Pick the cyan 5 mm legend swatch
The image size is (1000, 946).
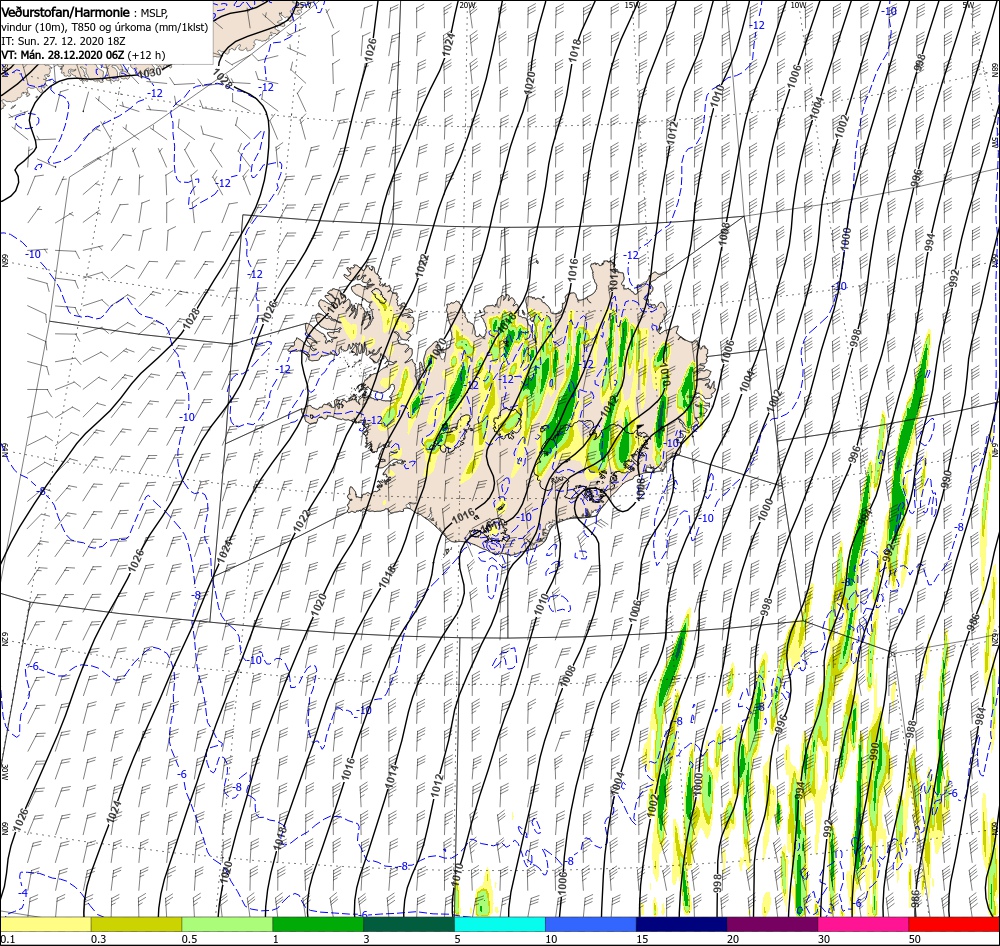pos(500,924)
